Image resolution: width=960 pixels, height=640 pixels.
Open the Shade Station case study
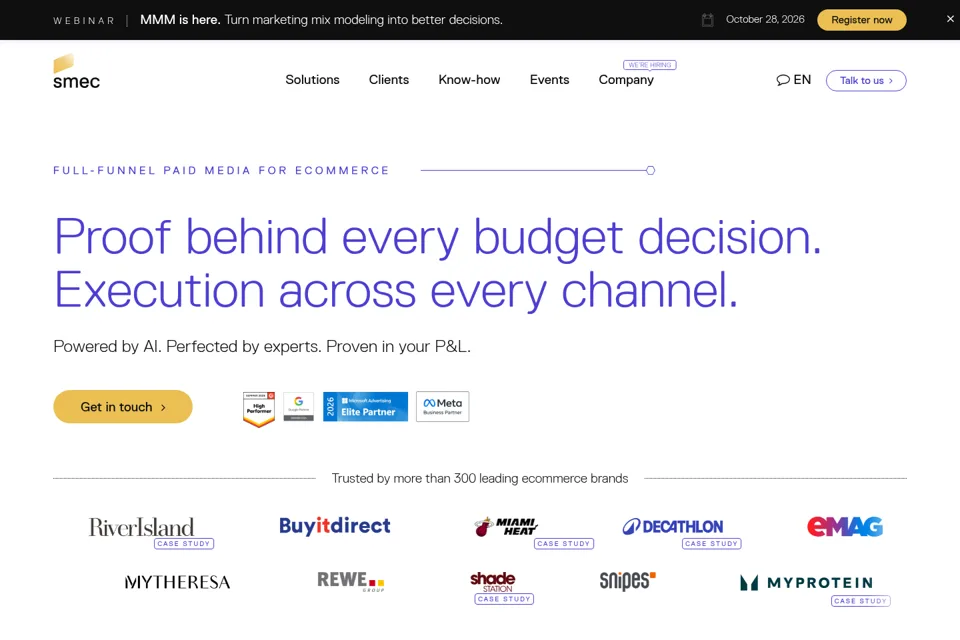504,600
